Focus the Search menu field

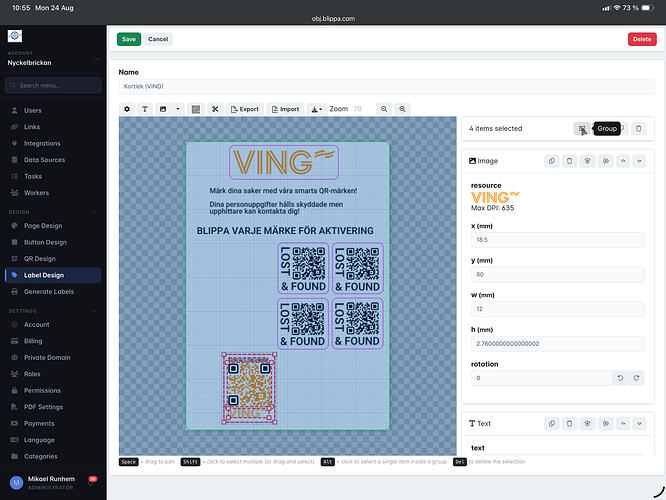53,85
